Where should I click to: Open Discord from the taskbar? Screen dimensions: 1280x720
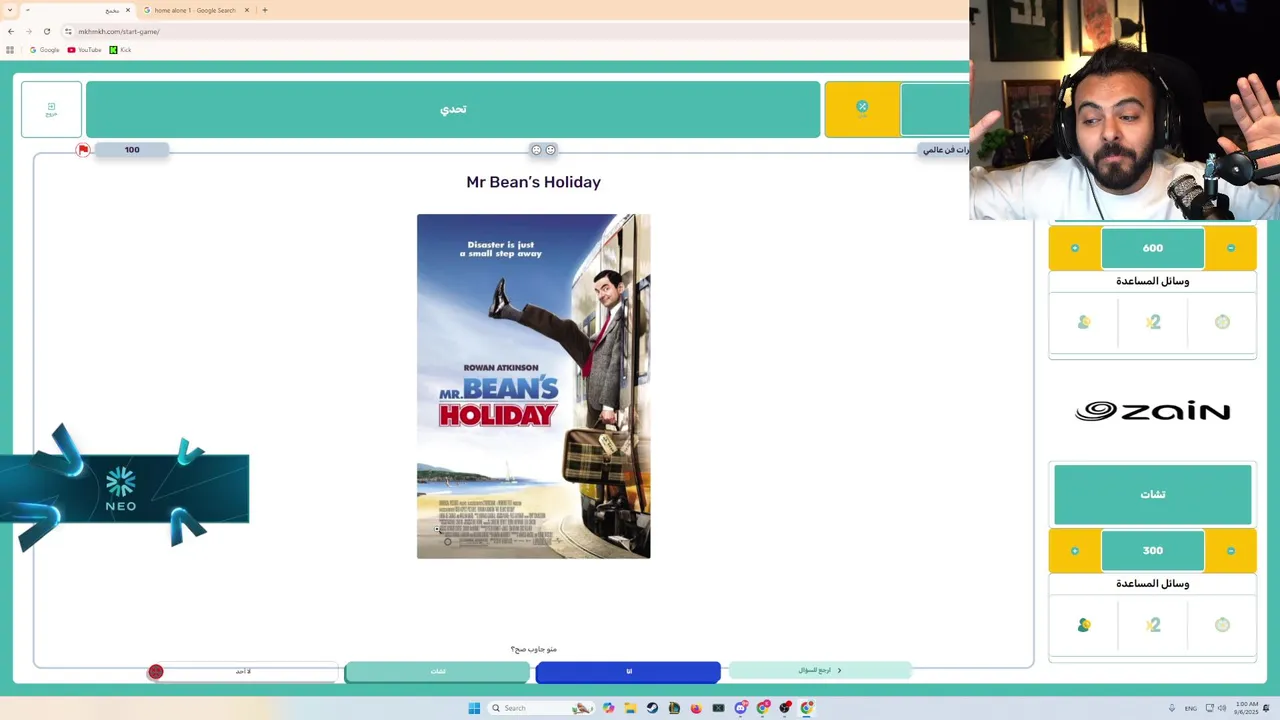pyautogui.click(x=740, y=708)
